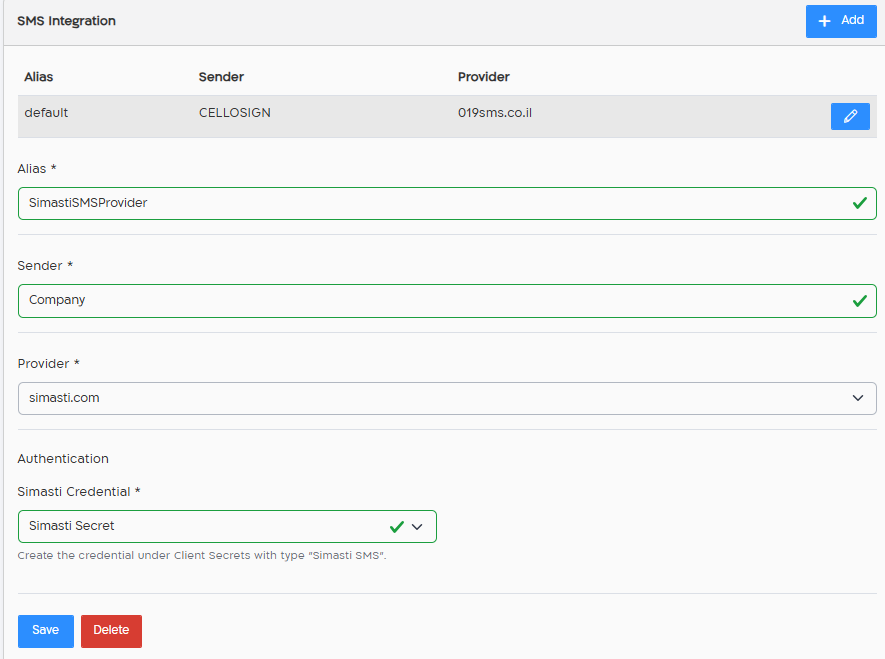Click the Provider dropdown chevron arrow
The height and width of the screenshot is (659, 885).
[x=858, y=398]
